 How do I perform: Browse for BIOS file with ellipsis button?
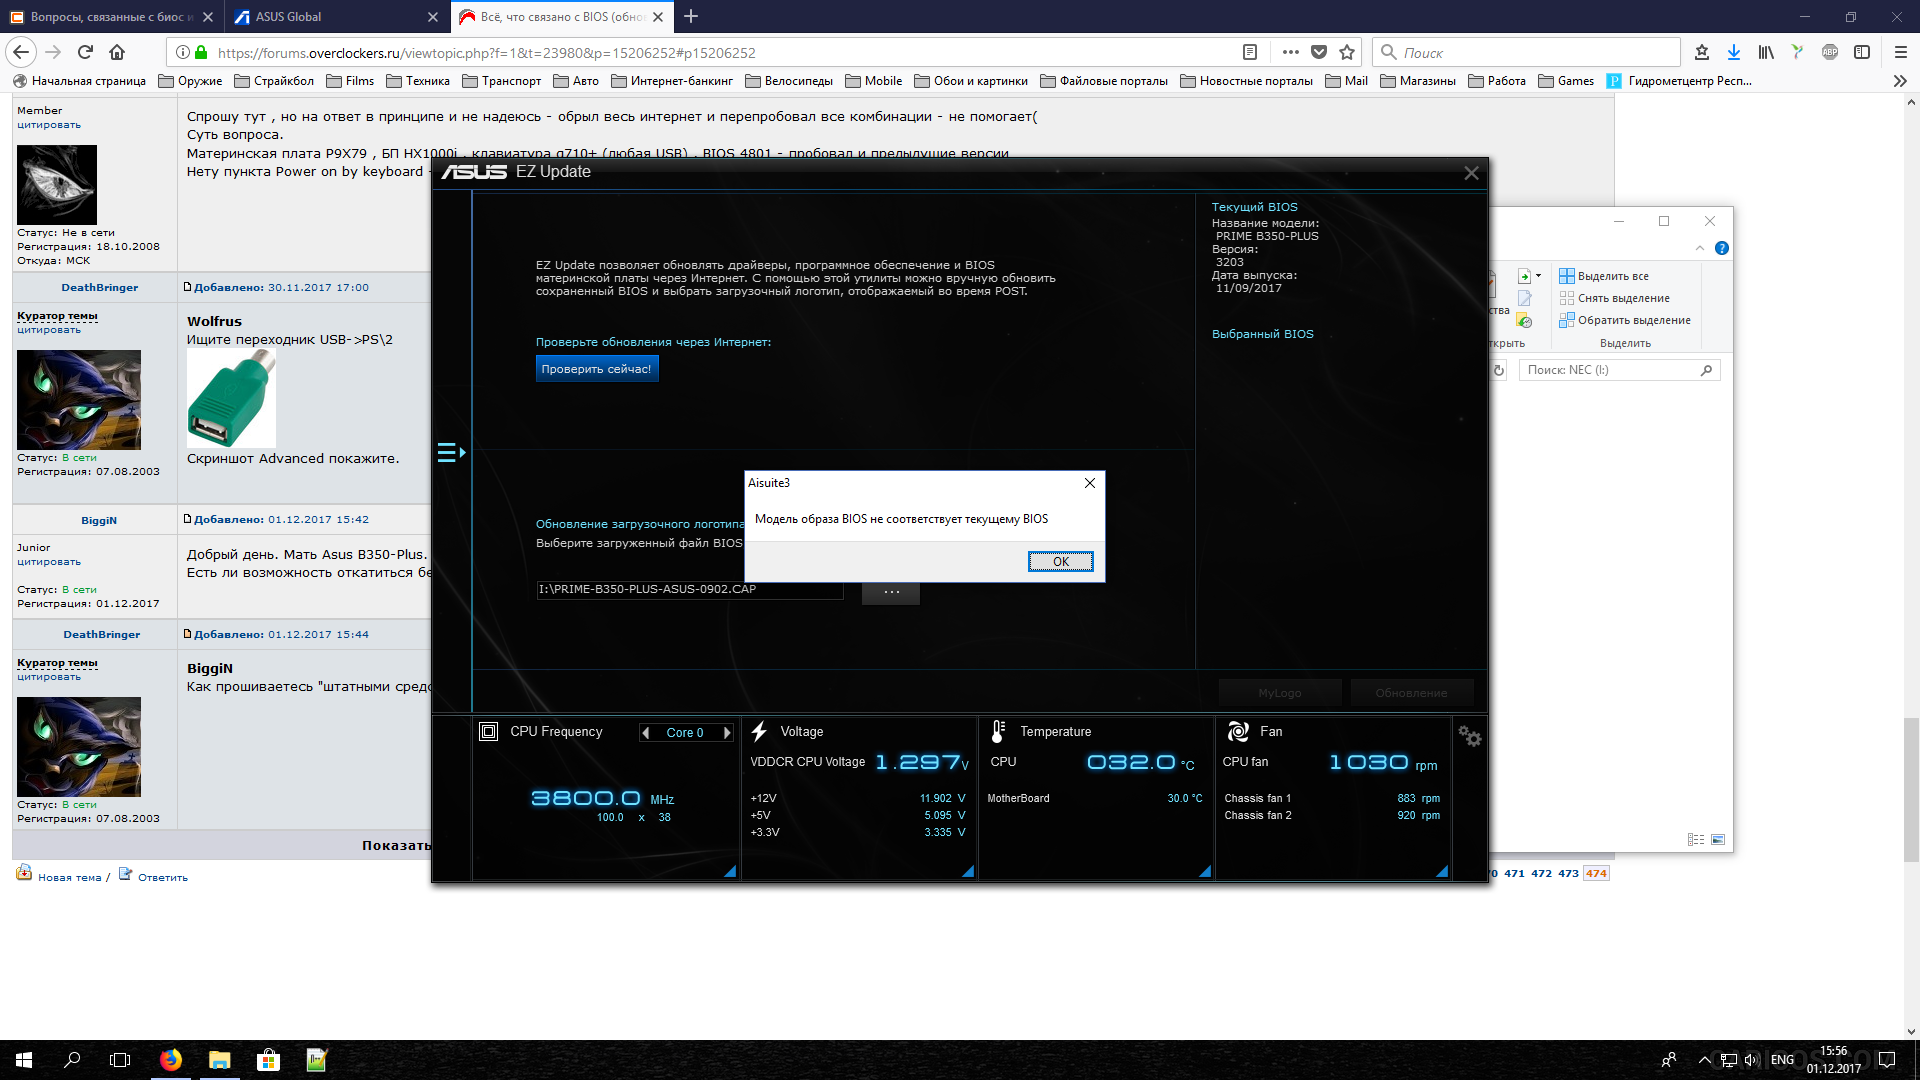pyautogui.click(x=891, y=592)
